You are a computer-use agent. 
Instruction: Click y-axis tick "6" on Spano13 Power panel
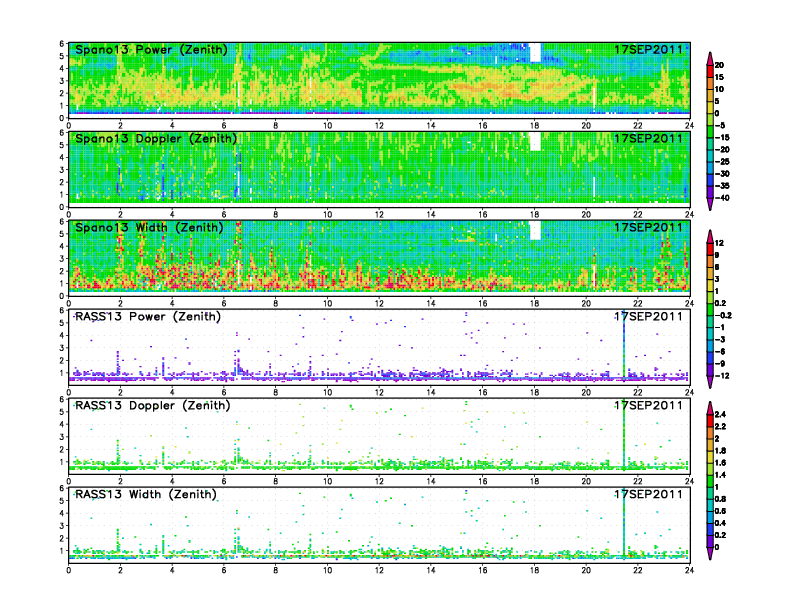(62, 44)
